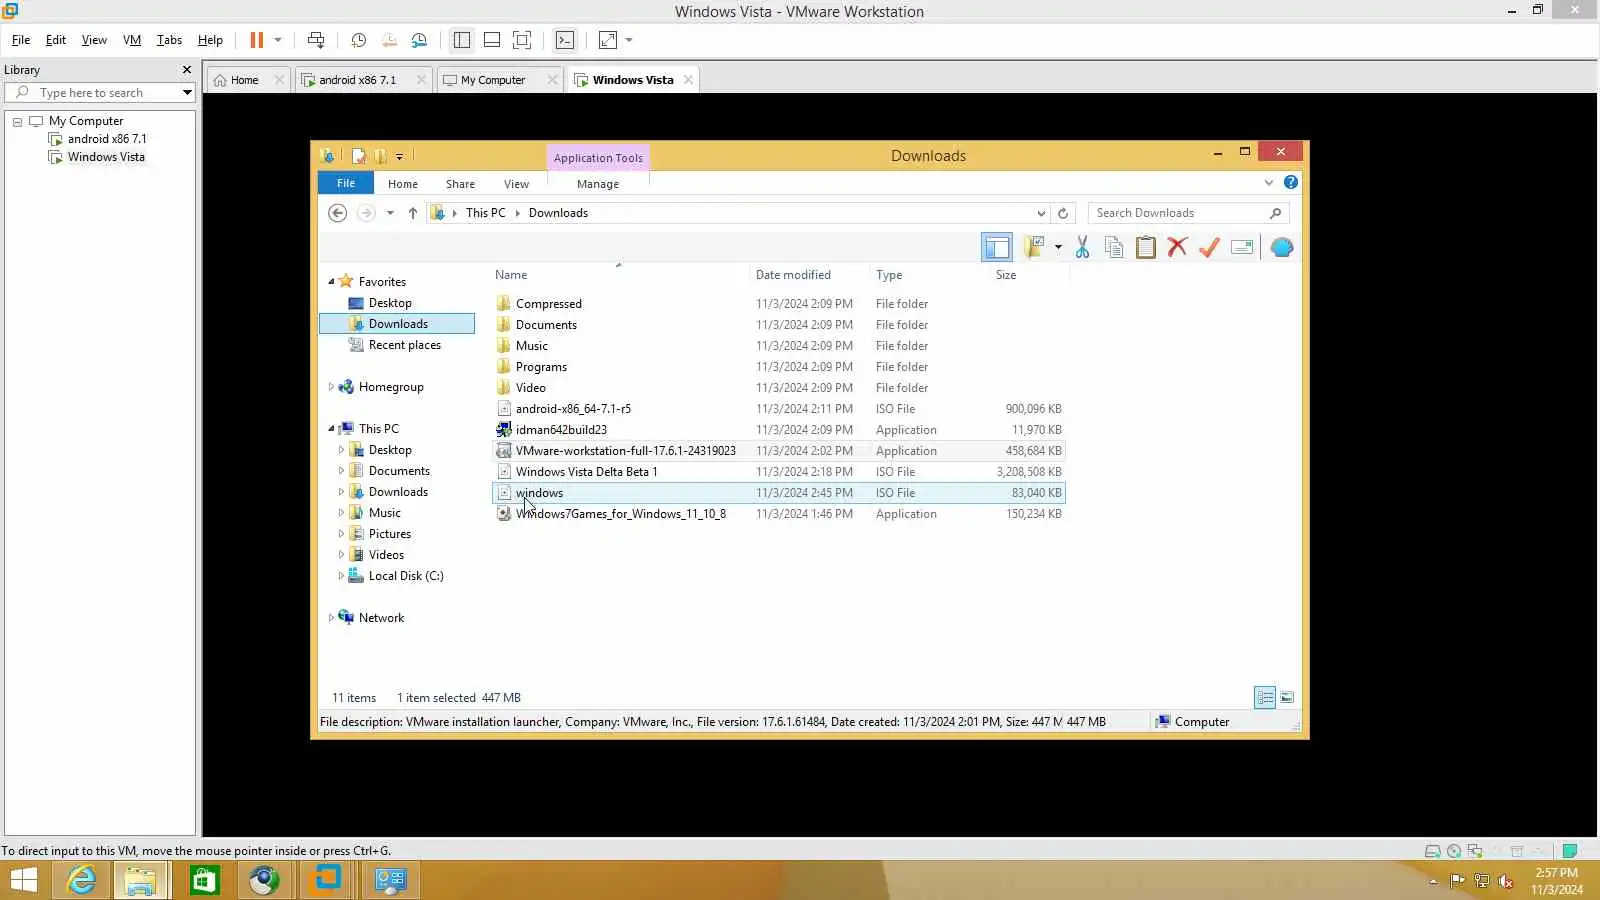Expand the Explorer ribbon chevron

[1269, 182]
